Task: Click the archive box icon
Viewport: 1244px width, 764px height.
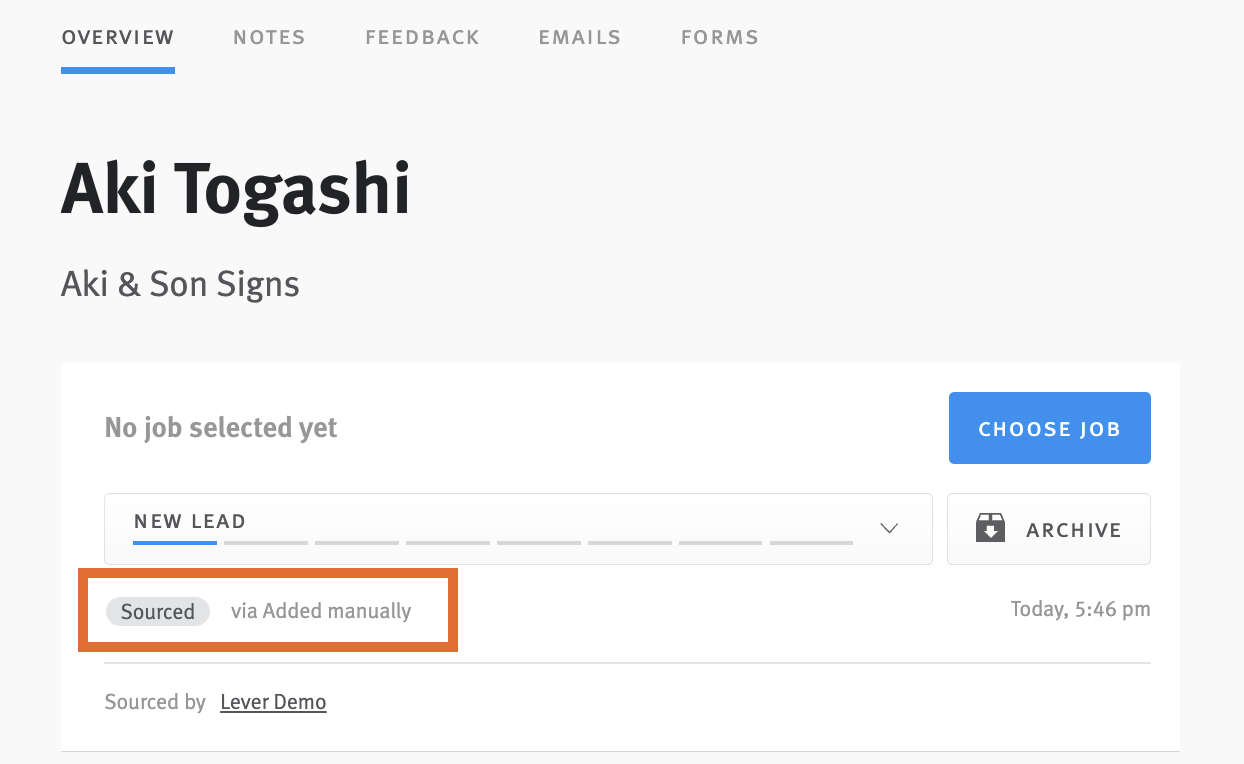Action: [x=991, y=528]
